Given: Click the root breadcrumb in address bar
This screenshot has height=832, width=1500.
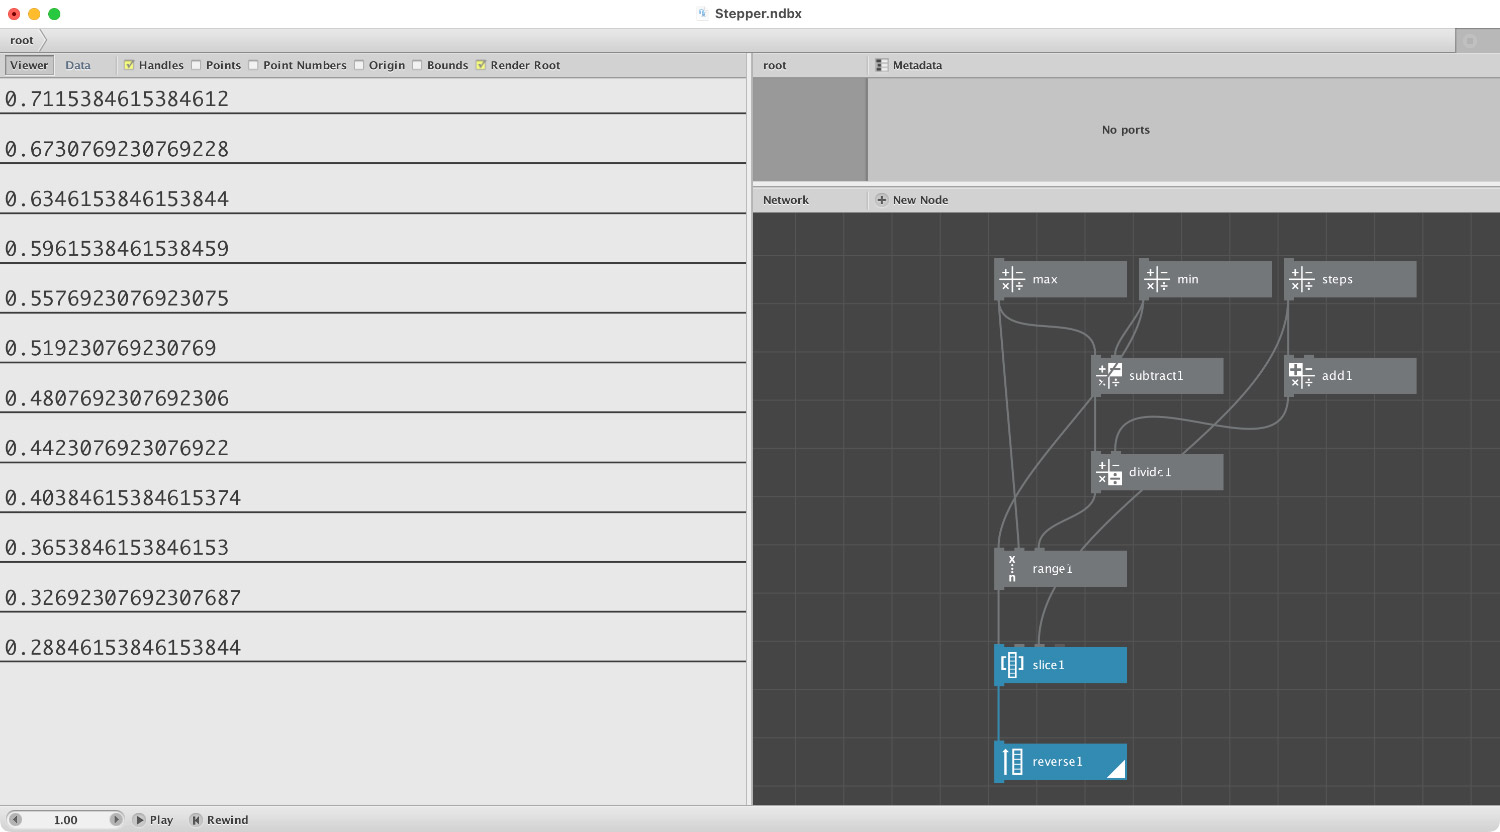Looking at the screenshot, I should pos(22,41).
